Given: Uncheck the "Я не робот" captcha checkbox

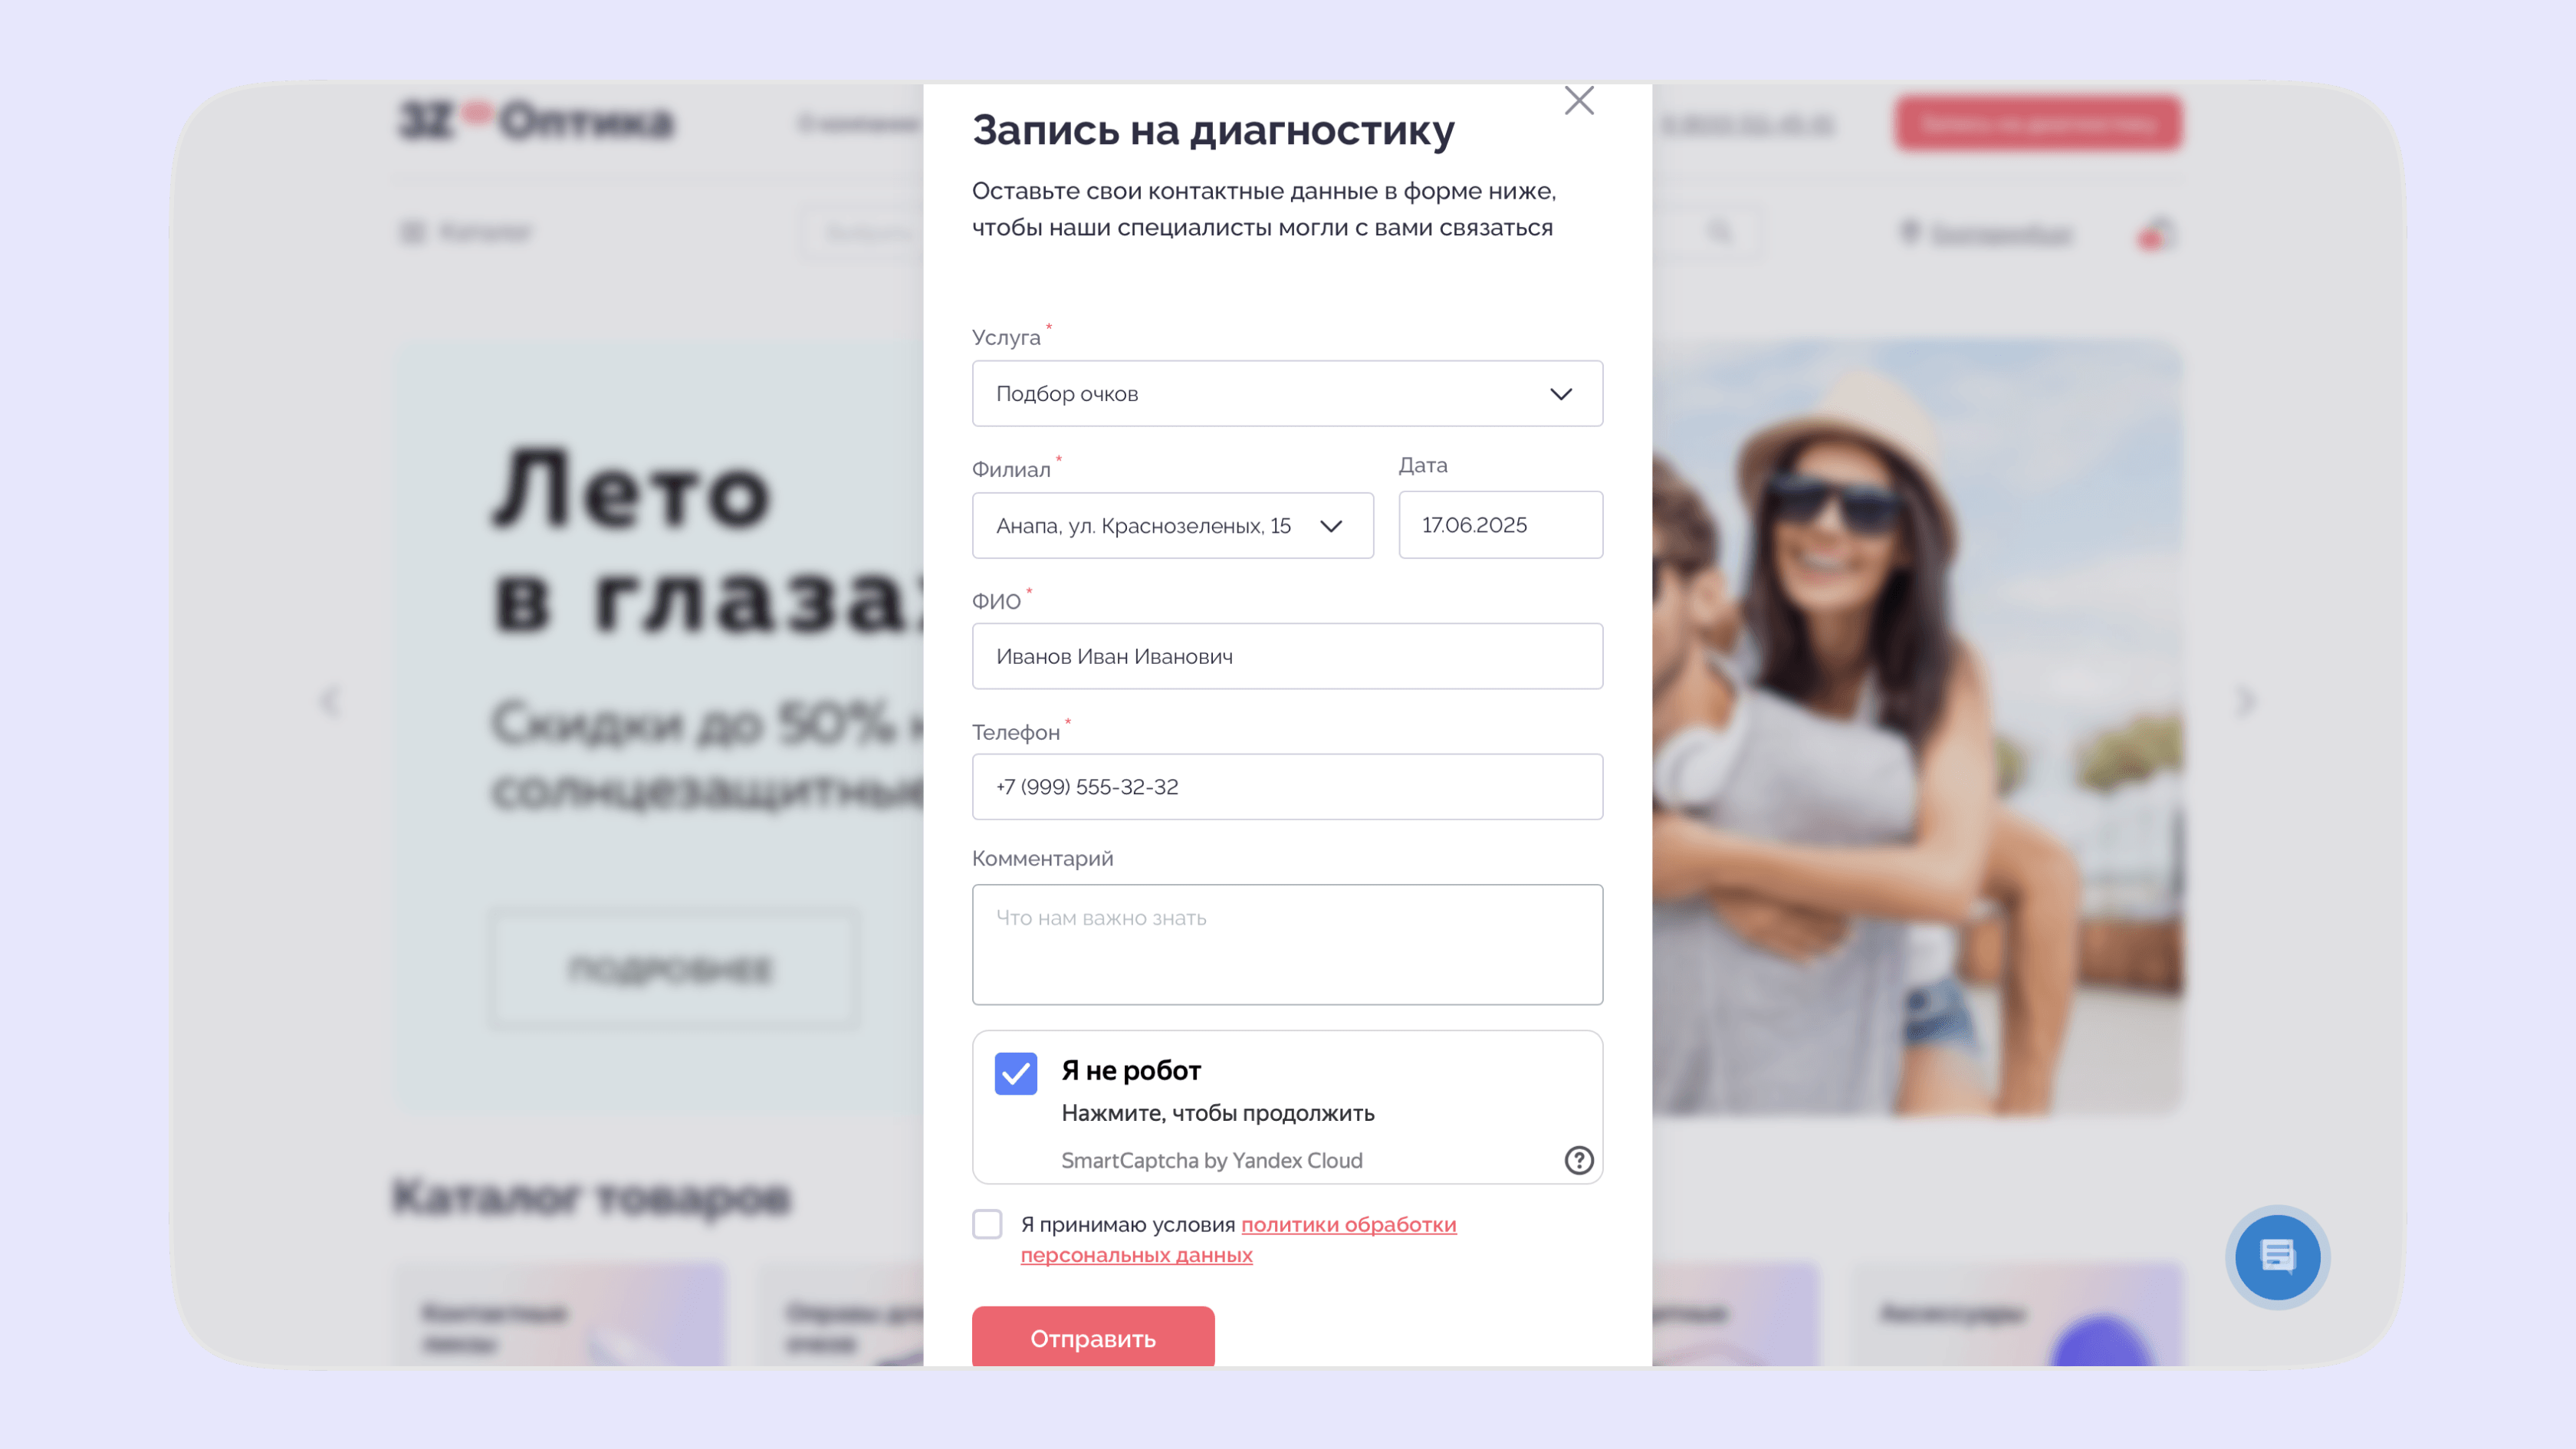Looking at the screenshot, I should click(1015, 1073).
